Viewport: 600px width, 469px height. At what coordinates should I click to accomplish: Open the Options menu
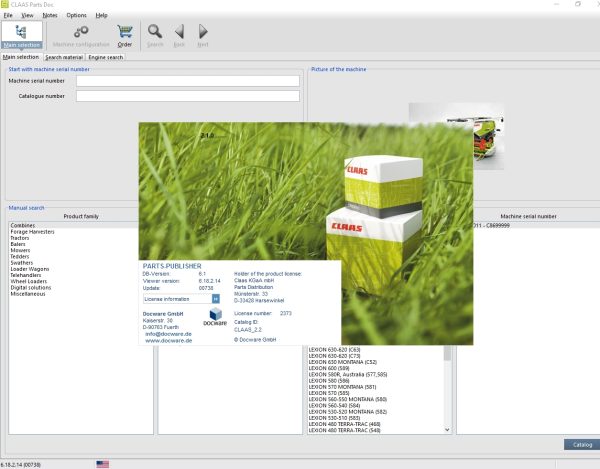tap(76, 16)
